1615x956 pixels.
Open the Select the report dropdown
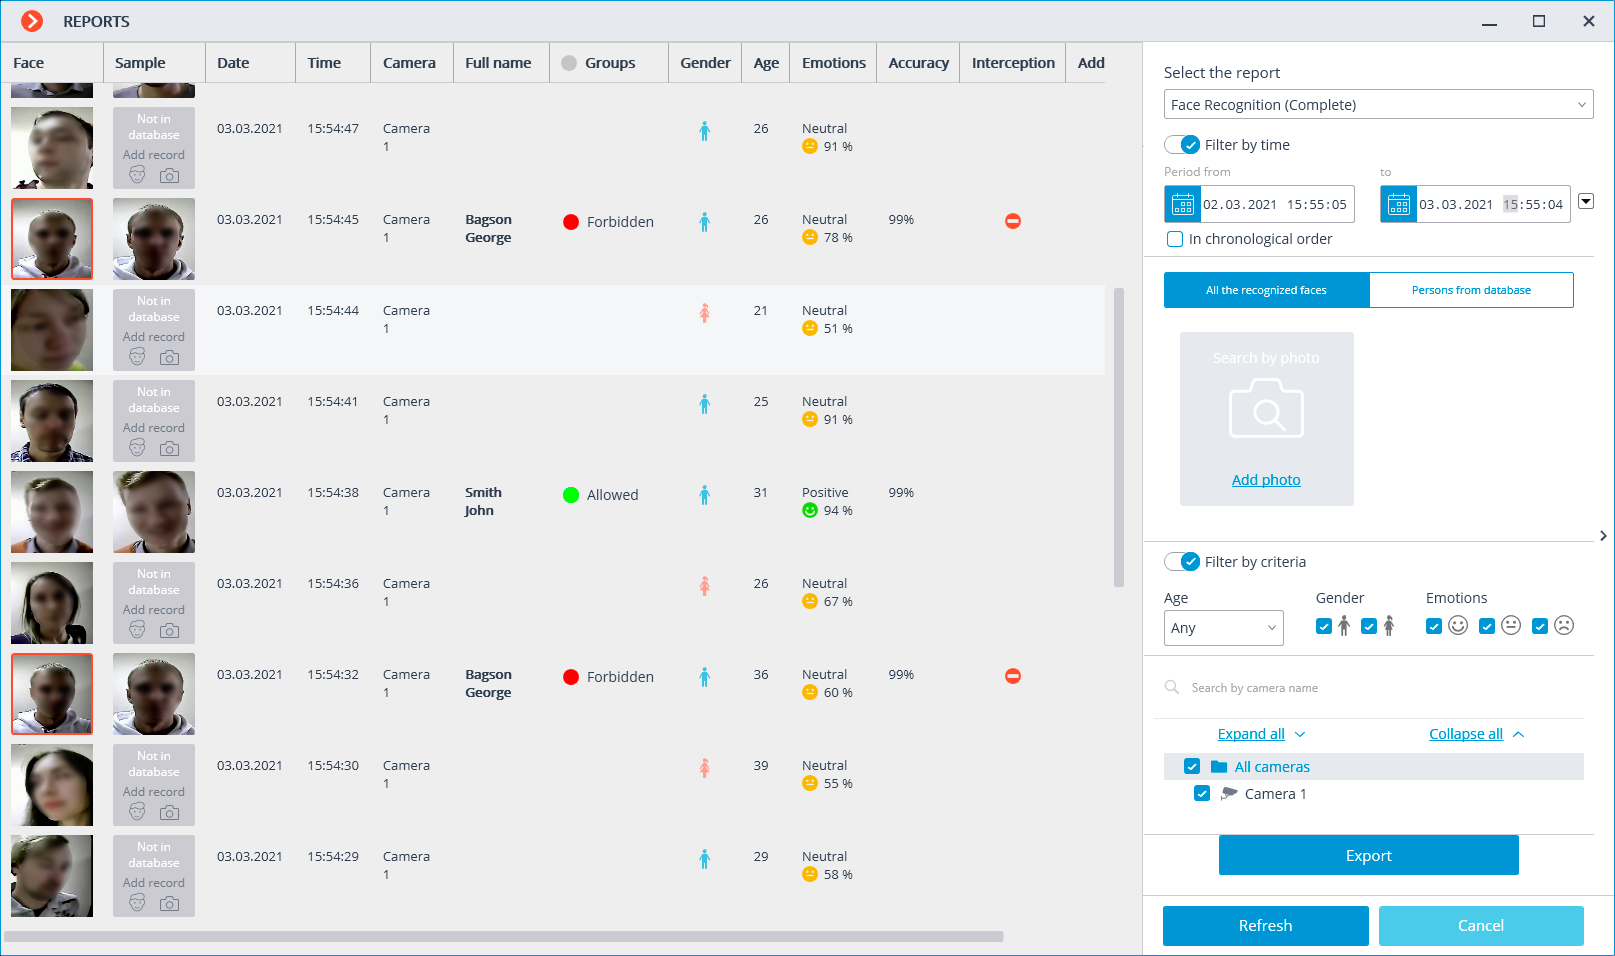click(x=1378, y=104)
